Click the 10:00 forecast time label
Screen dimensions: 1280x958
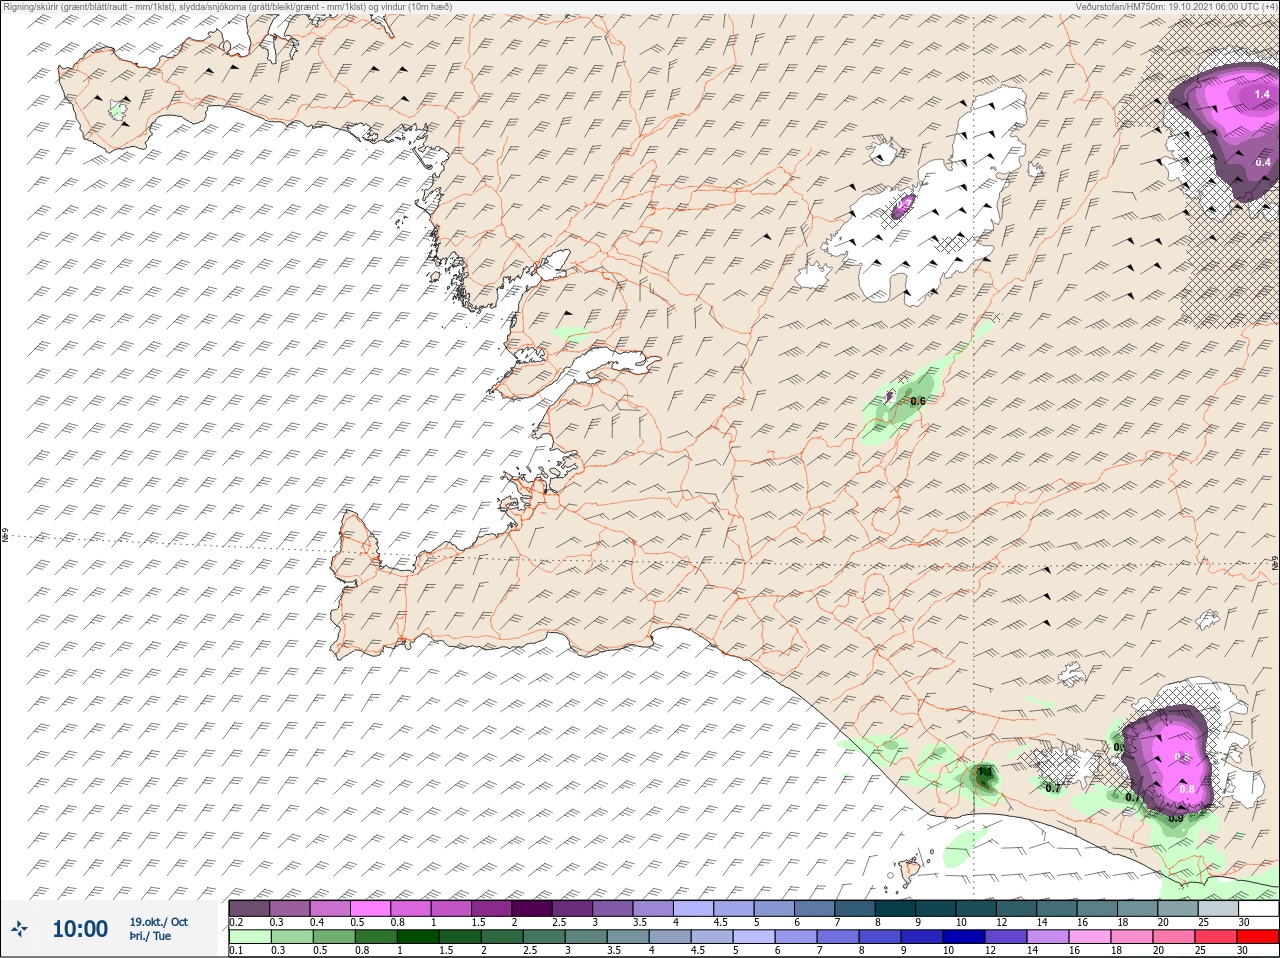coord(80,929)
